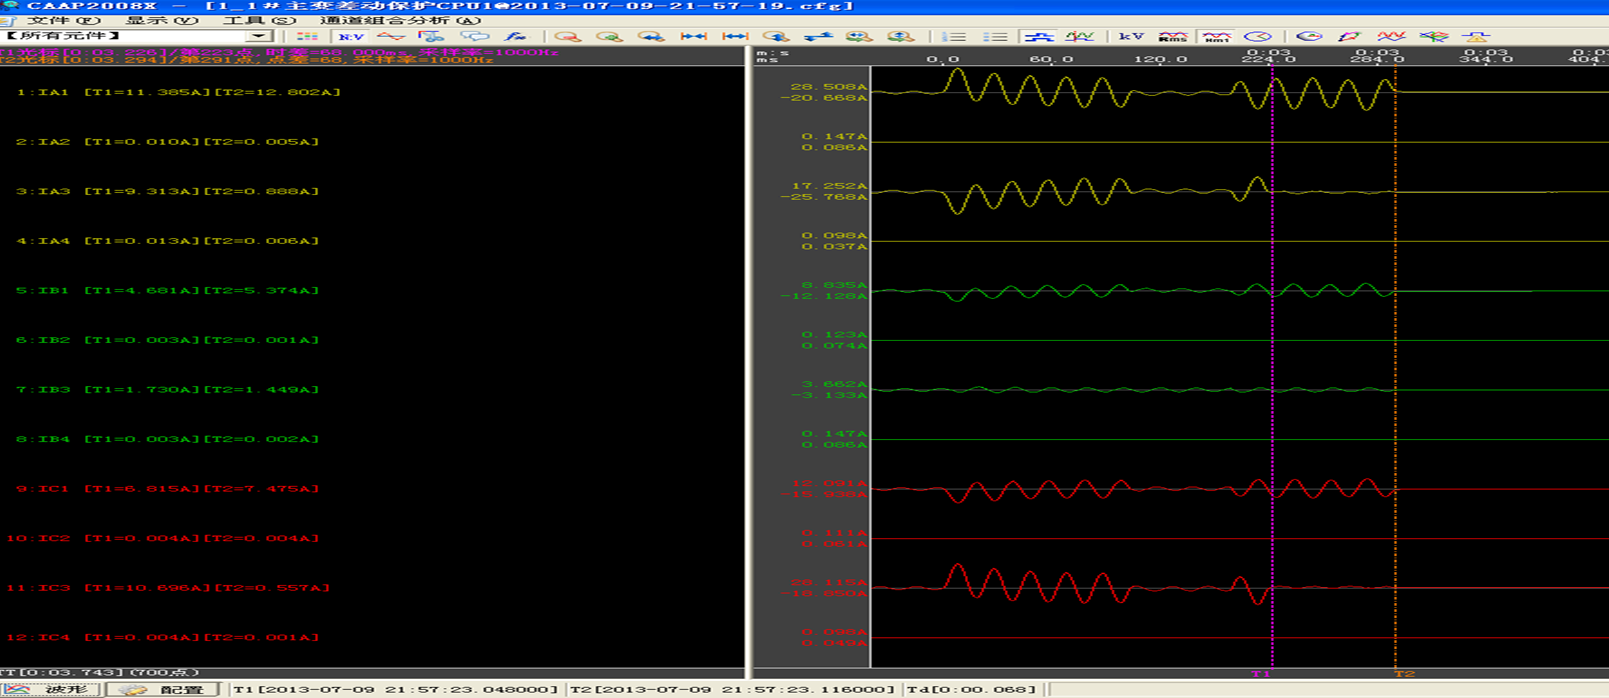
Task: Click the horizontal expand arrows icon
Action: (735, 36)
